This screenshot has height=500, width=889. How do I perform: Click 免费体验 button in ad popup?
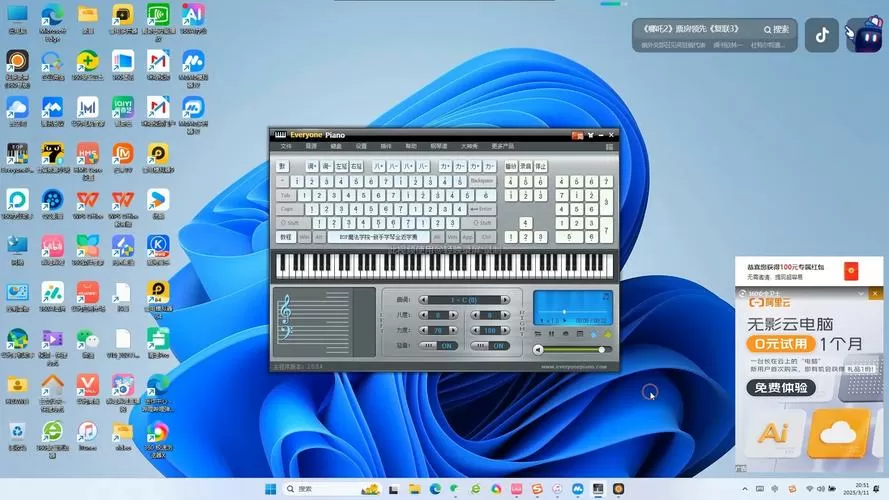(x=781, y=388)
